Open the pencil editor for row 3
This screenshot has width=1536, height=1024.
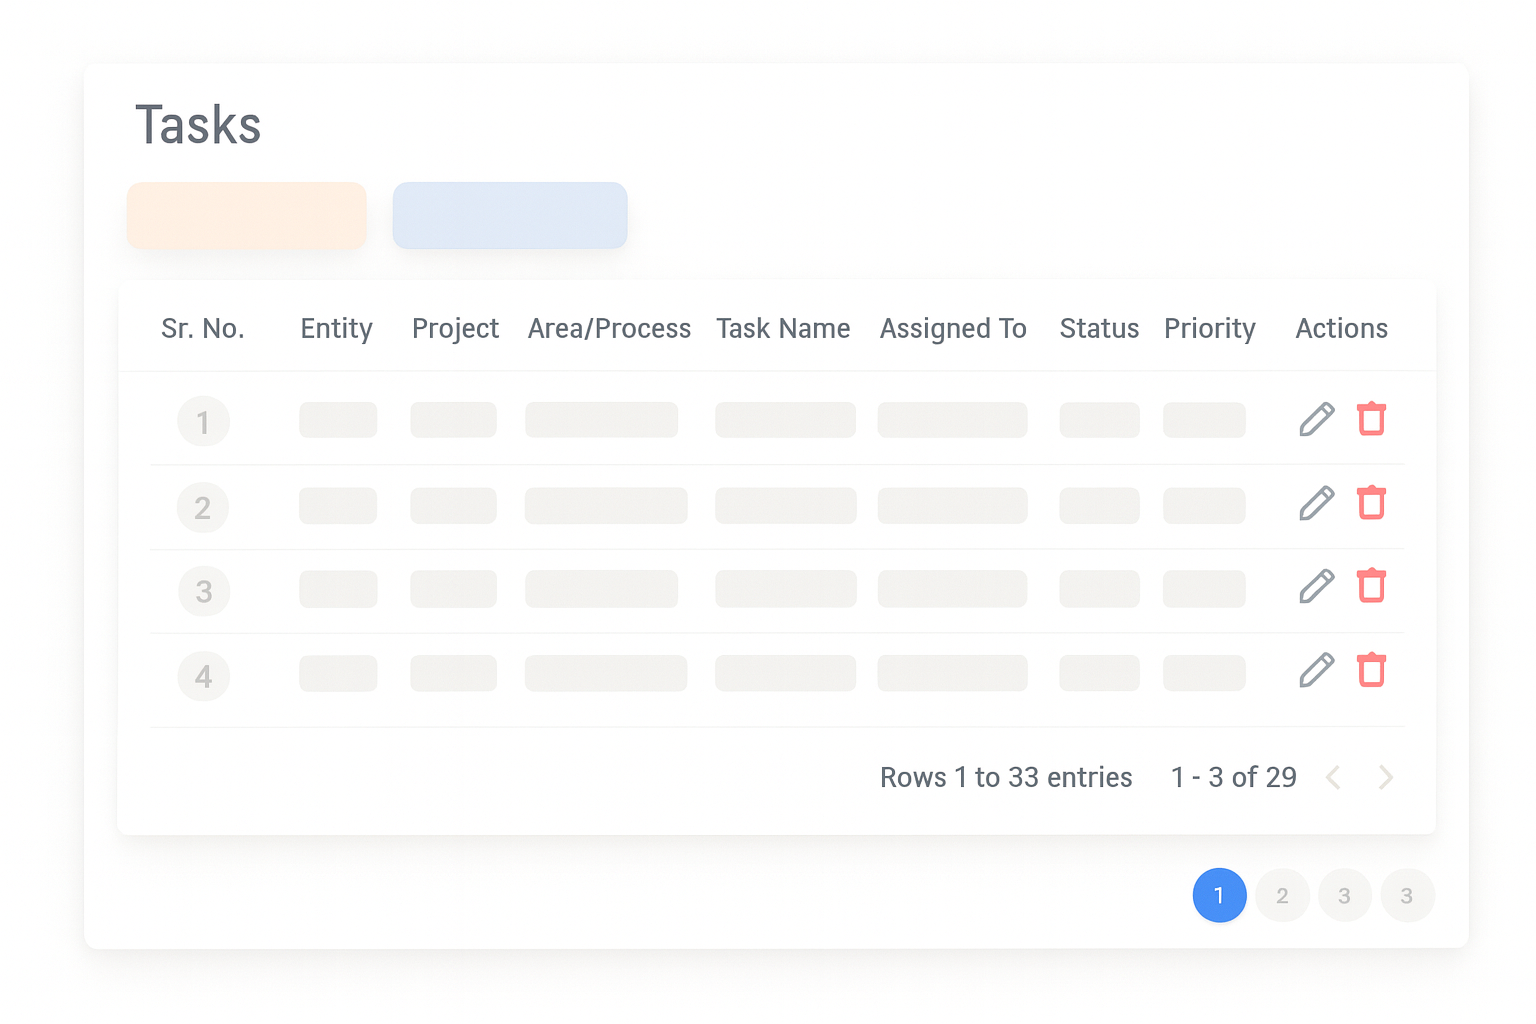1317,587
